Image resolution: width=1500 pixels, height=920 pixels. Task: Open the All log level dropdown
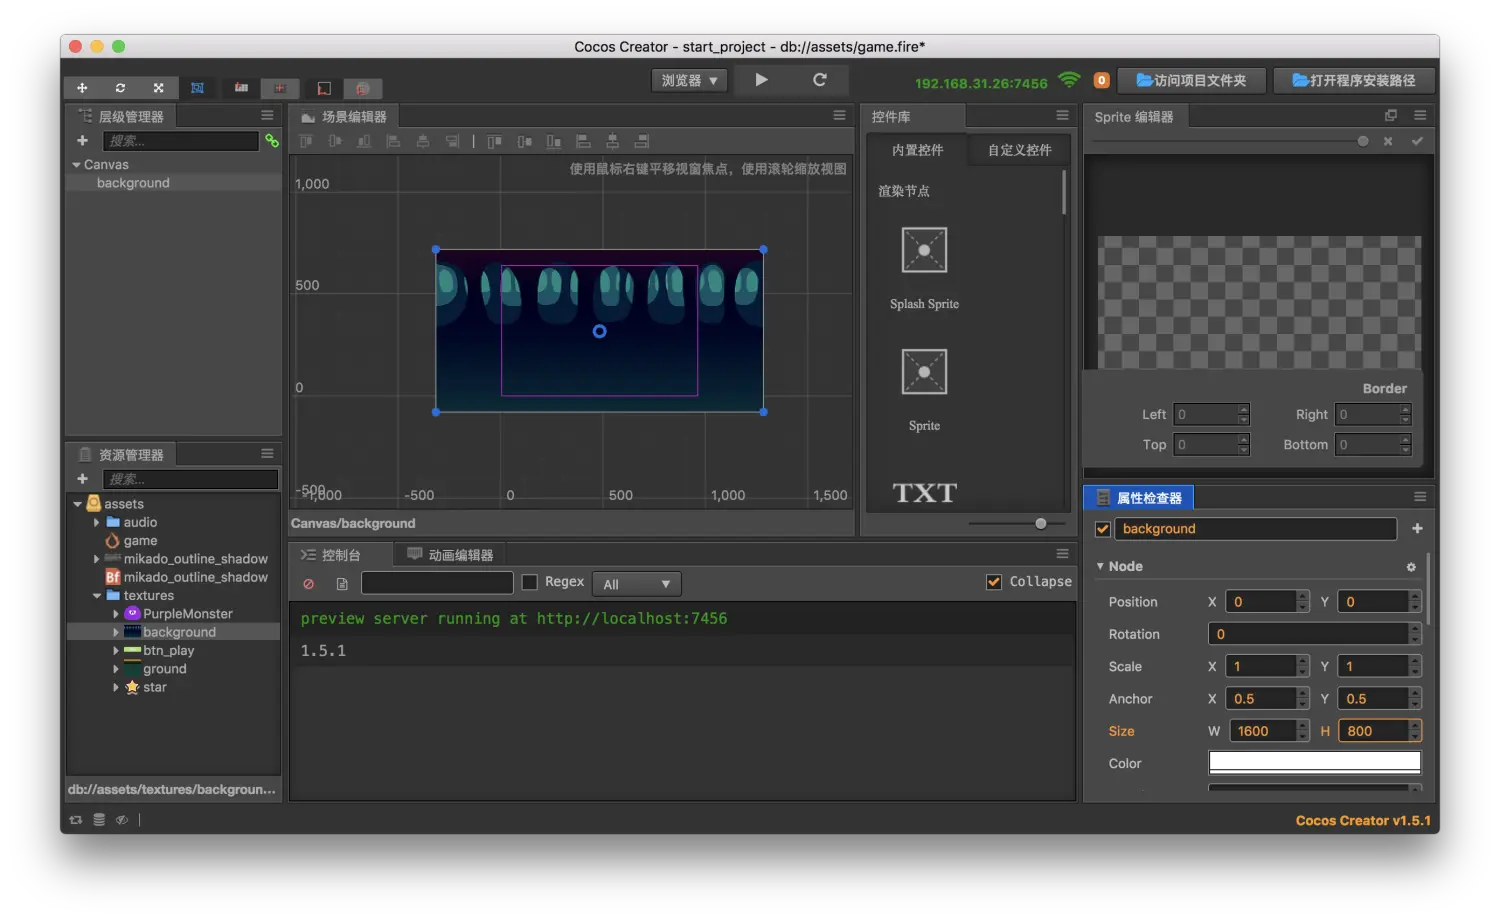(636, 584)
